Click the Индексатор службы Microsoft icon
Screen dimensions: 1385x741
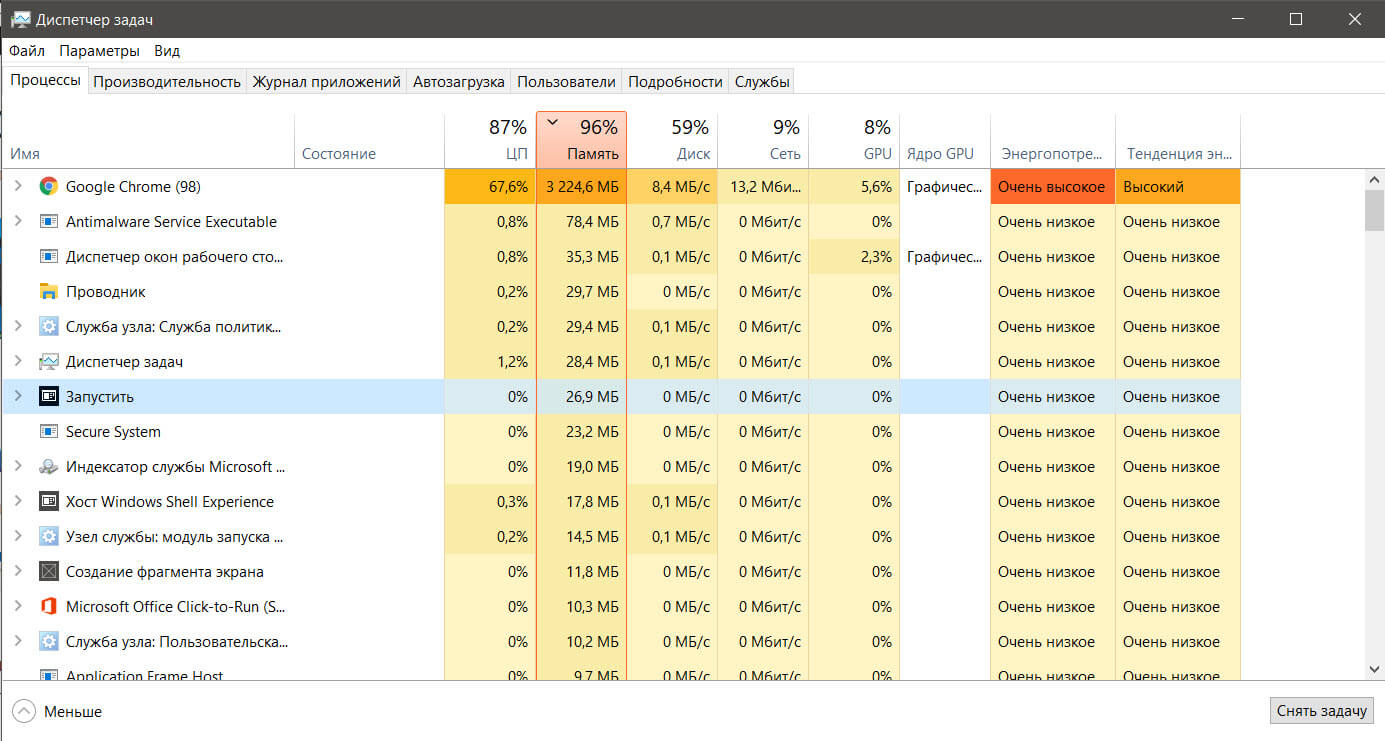(x=48, y=467)
